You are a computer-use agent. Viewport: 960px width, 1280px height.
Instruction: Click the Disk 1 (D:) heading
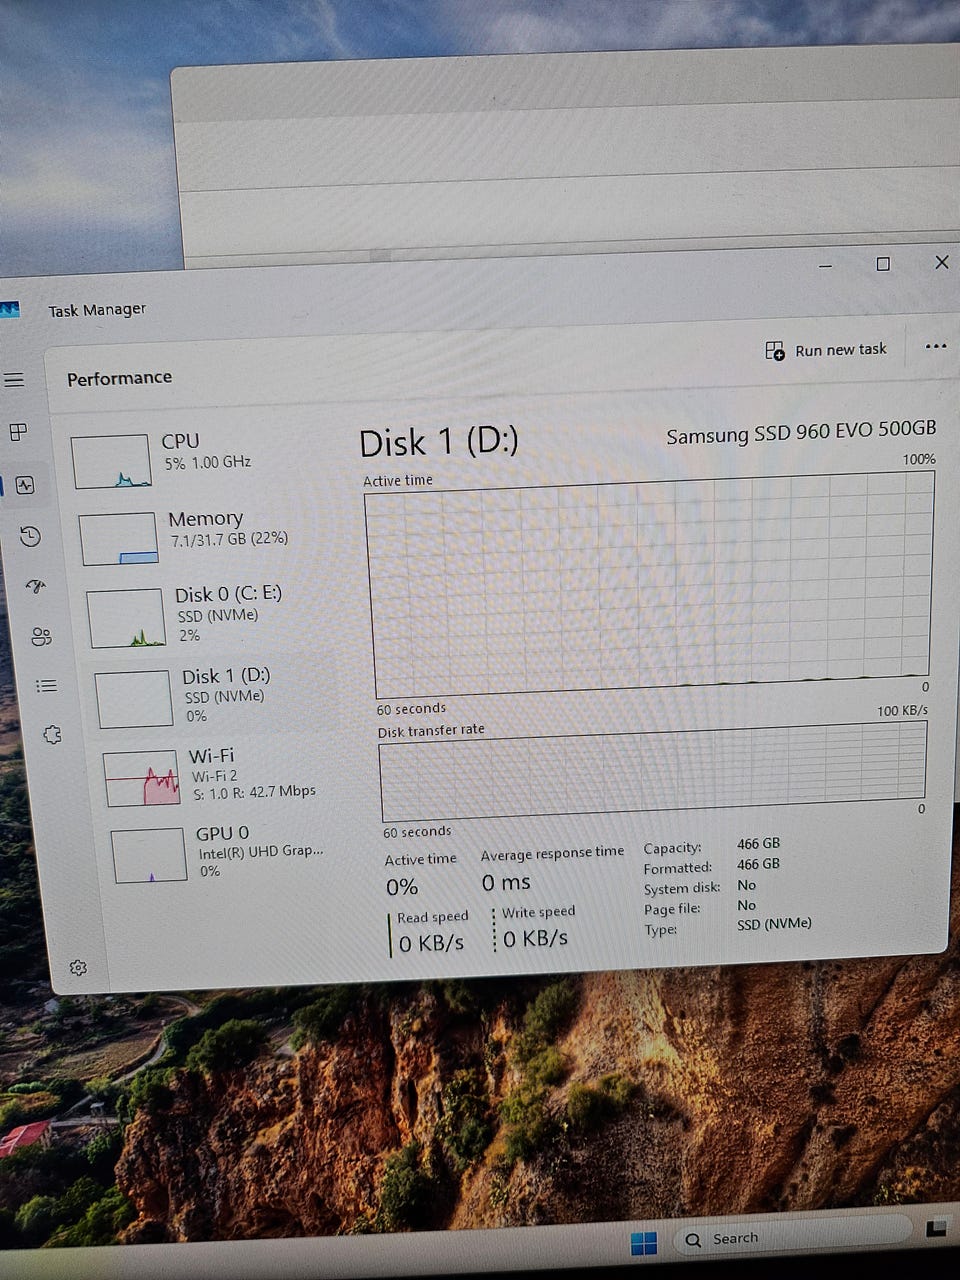click(439, 442)
